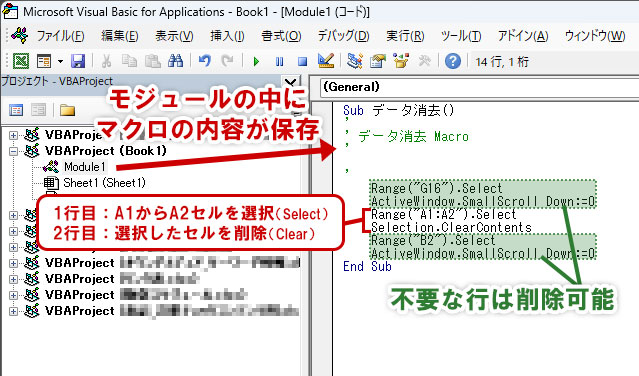639x376 pixels.
Task: Click the データ消去 Macro comment line
Action: pyautogui.click(x=413, y=136)
